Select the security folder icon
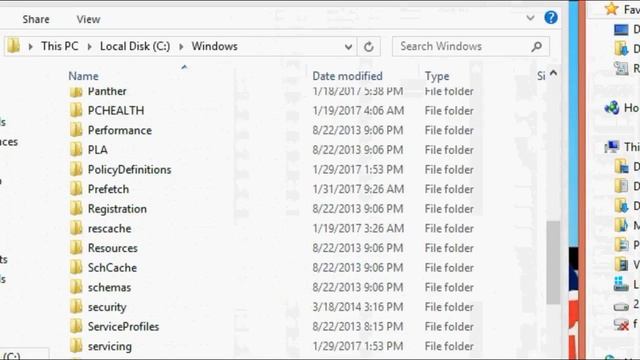This screenshot has width=640, height=360. coord(76,307)
